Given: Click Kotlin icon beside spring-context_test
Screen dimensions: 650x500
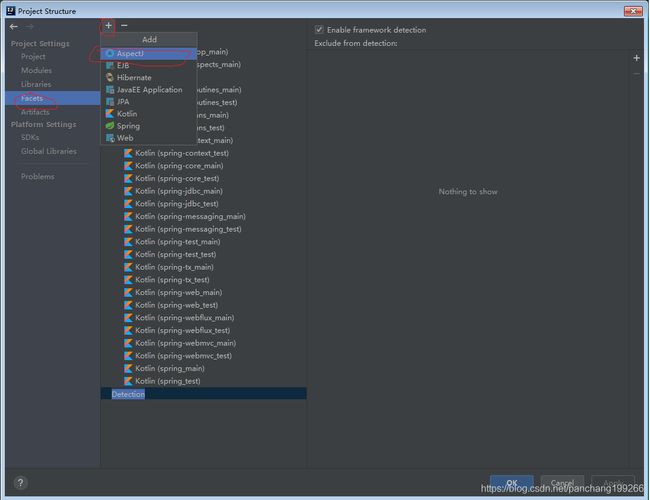Looking at the screenshot, I should point(128,153).
